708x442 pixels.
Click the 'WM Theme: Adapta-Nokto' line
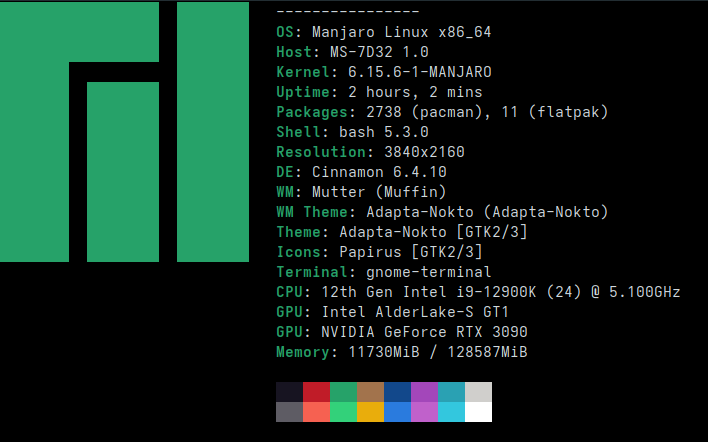coord(442,212)
